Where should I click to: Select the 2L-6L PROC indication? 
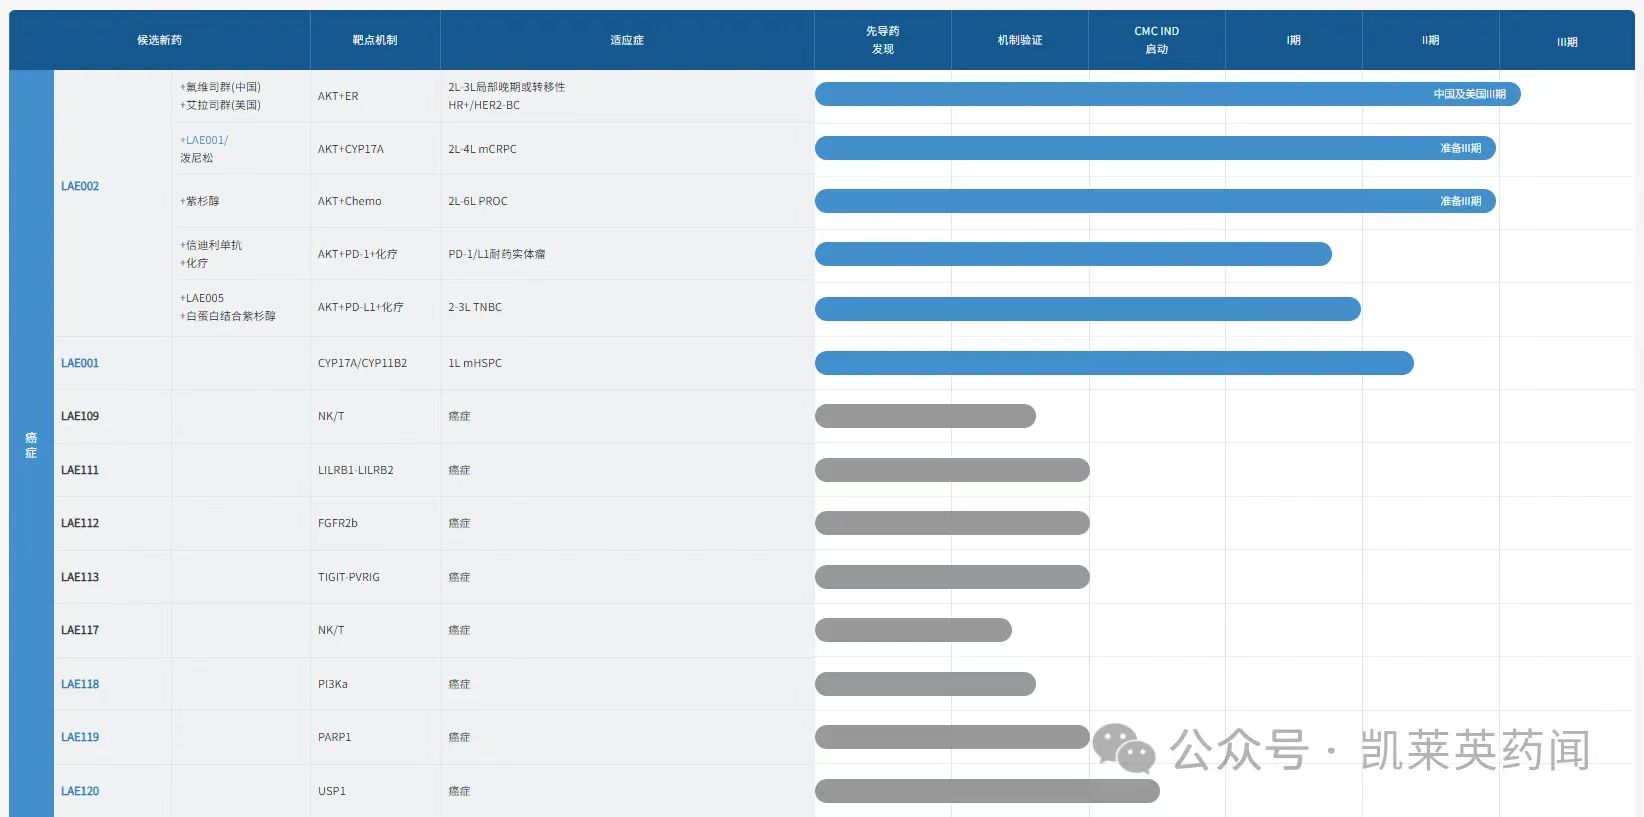click(x=478, y=201)
